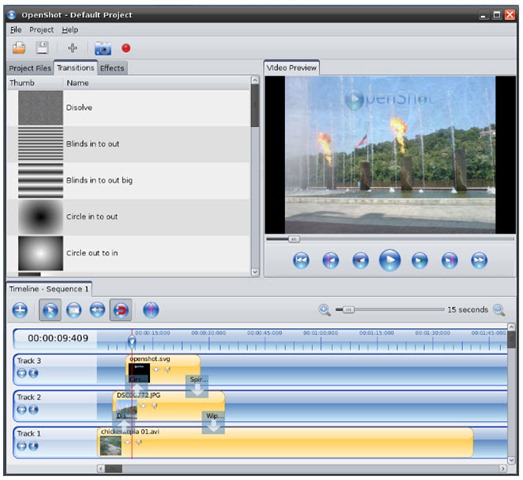The width and height of the screenshot is (523, 480).
Task: Select the Blinds in to out transition
Action: (x=128, y=144)
